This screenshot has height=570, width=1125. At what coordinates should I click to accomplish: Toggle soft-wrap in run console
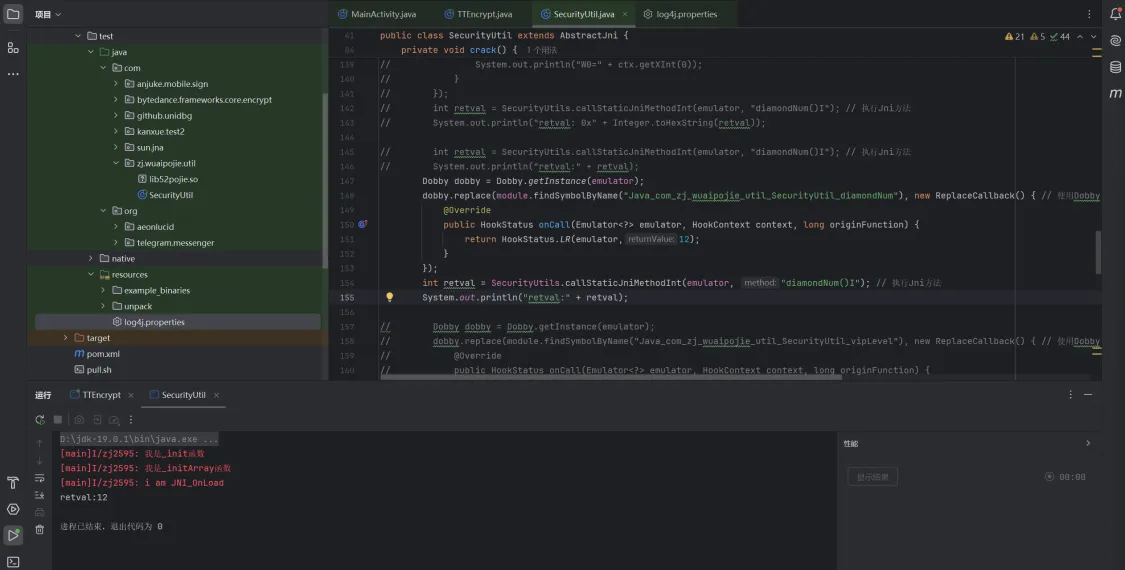[40, 478]
